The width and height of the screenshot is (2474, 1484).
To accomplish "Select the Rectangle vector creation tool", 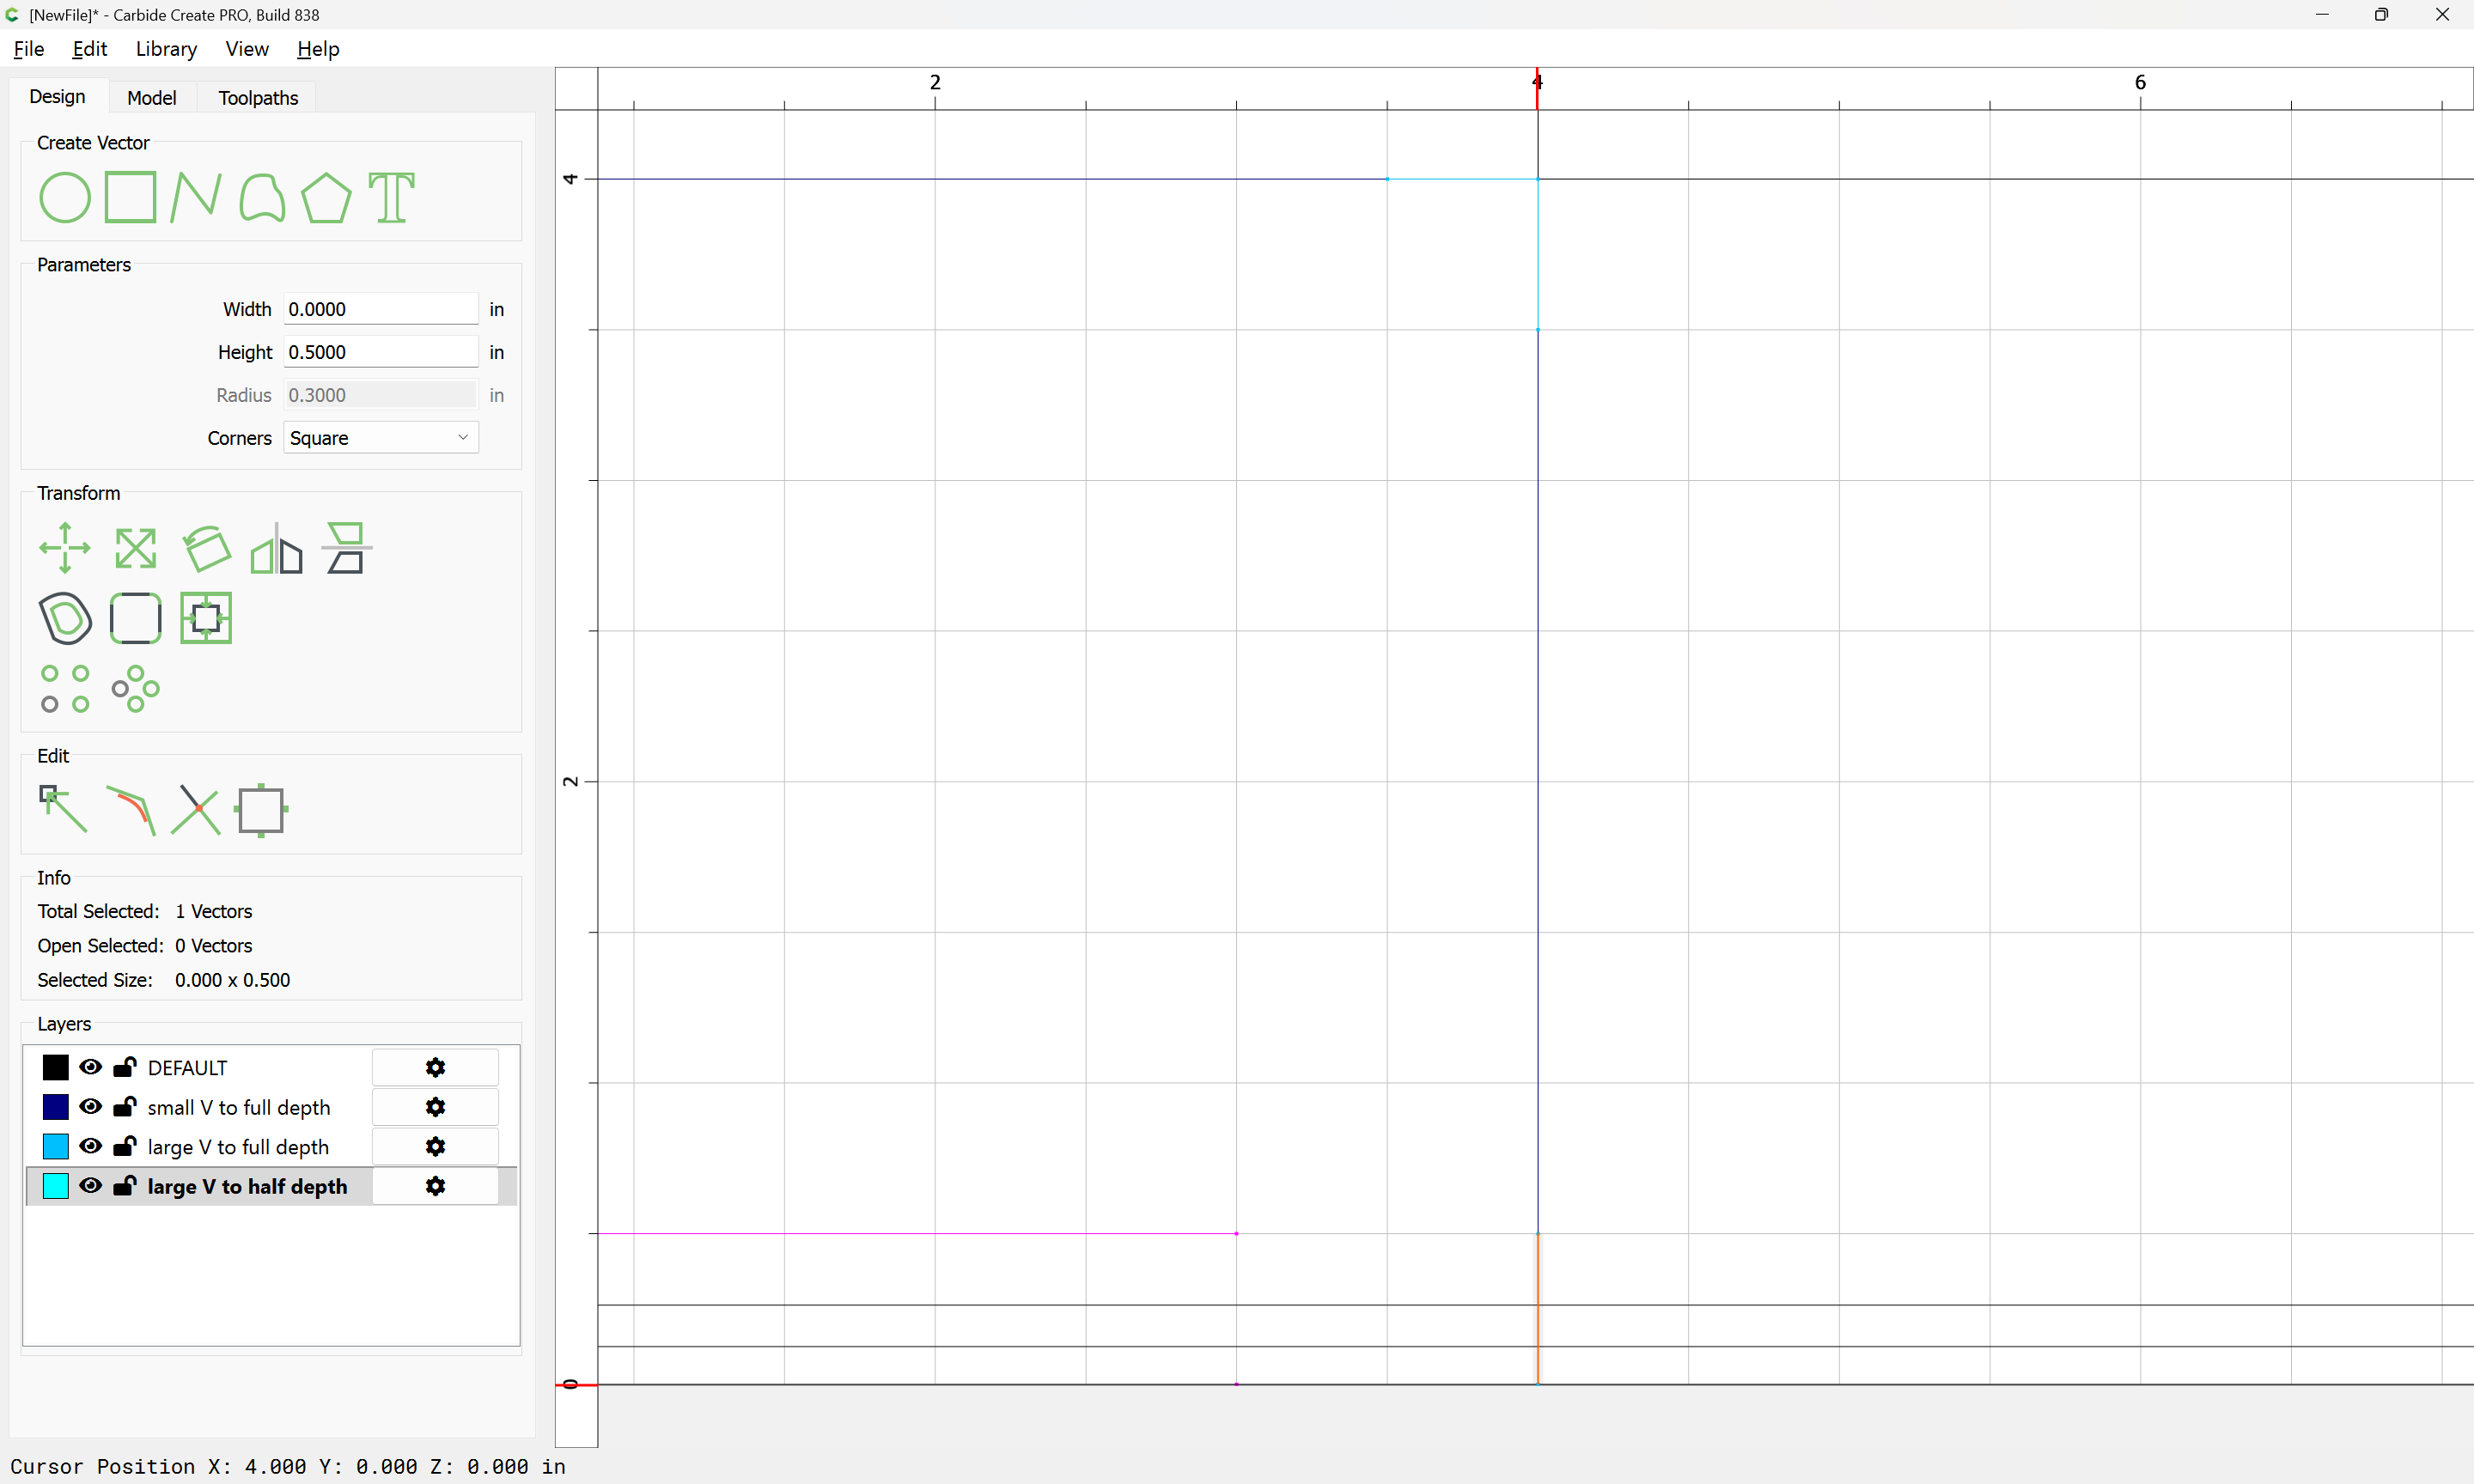I will coord(131,197).
